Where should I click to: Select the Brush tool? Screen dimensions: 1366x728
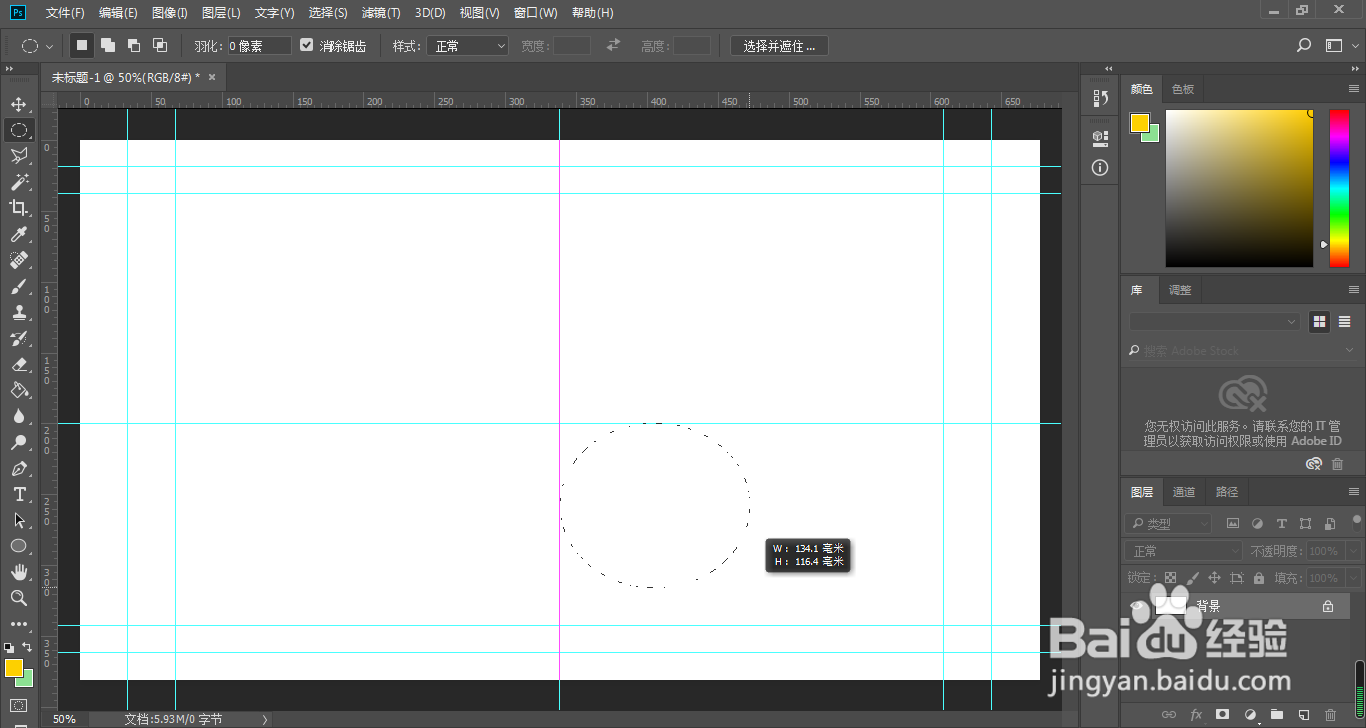(18, 286)
